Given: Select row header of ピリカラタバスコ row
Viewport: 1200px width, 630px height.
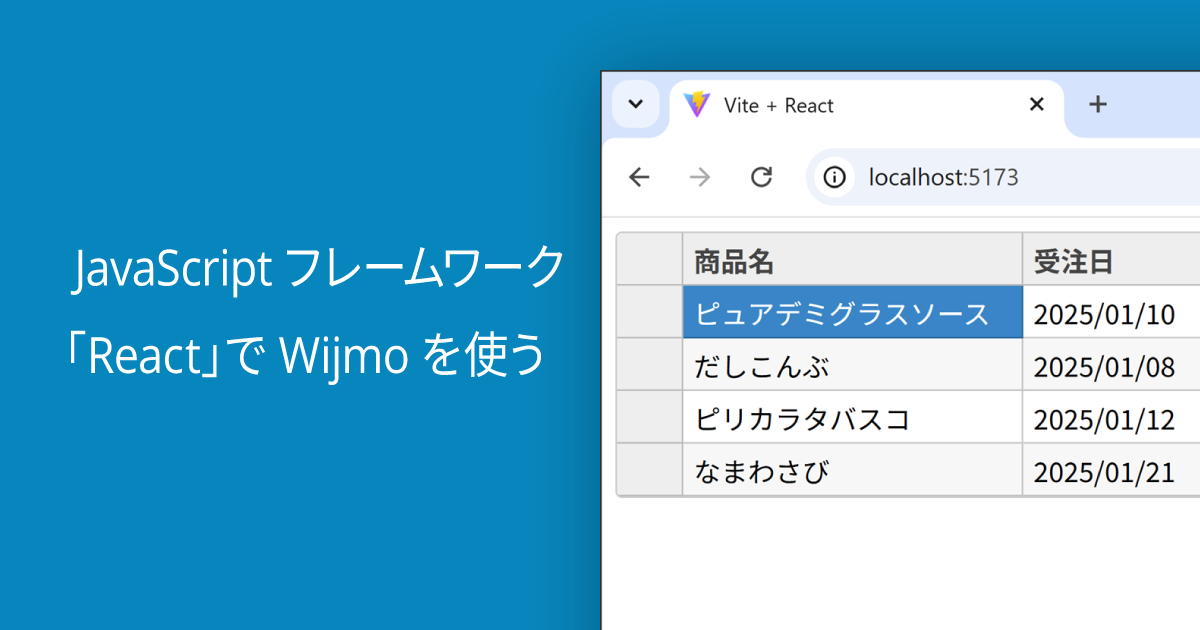Looking at the screenshot, I should [650, 417].
